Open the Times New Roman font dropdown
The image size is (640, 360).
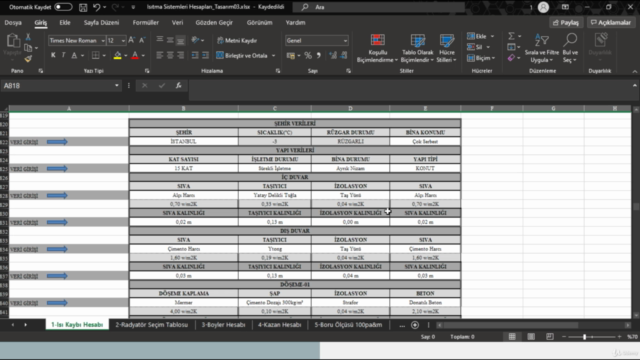(103, 40)
